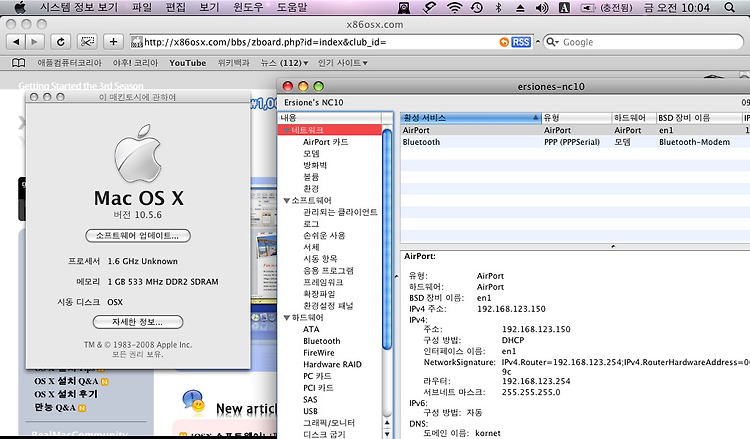Select 그래픽/모니터 in the sidebar
Viewport: 750px width, 439px height.
[x=329, y=423]
